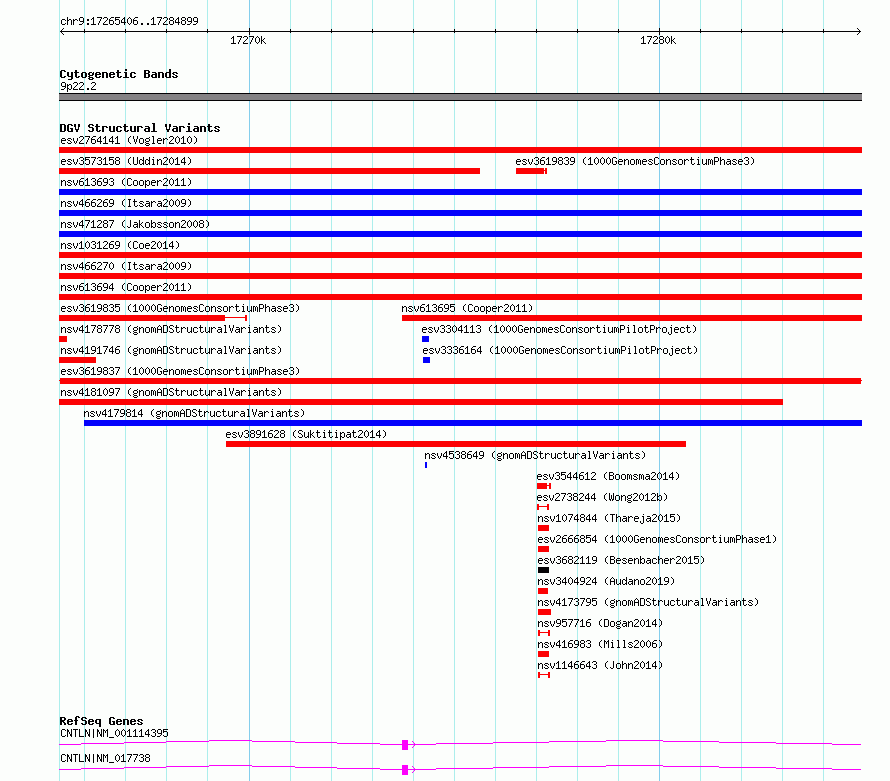Click esv2738244 (Wong2012b) label
The width and height of the screenshot is (890, 781).
(602, 497)
